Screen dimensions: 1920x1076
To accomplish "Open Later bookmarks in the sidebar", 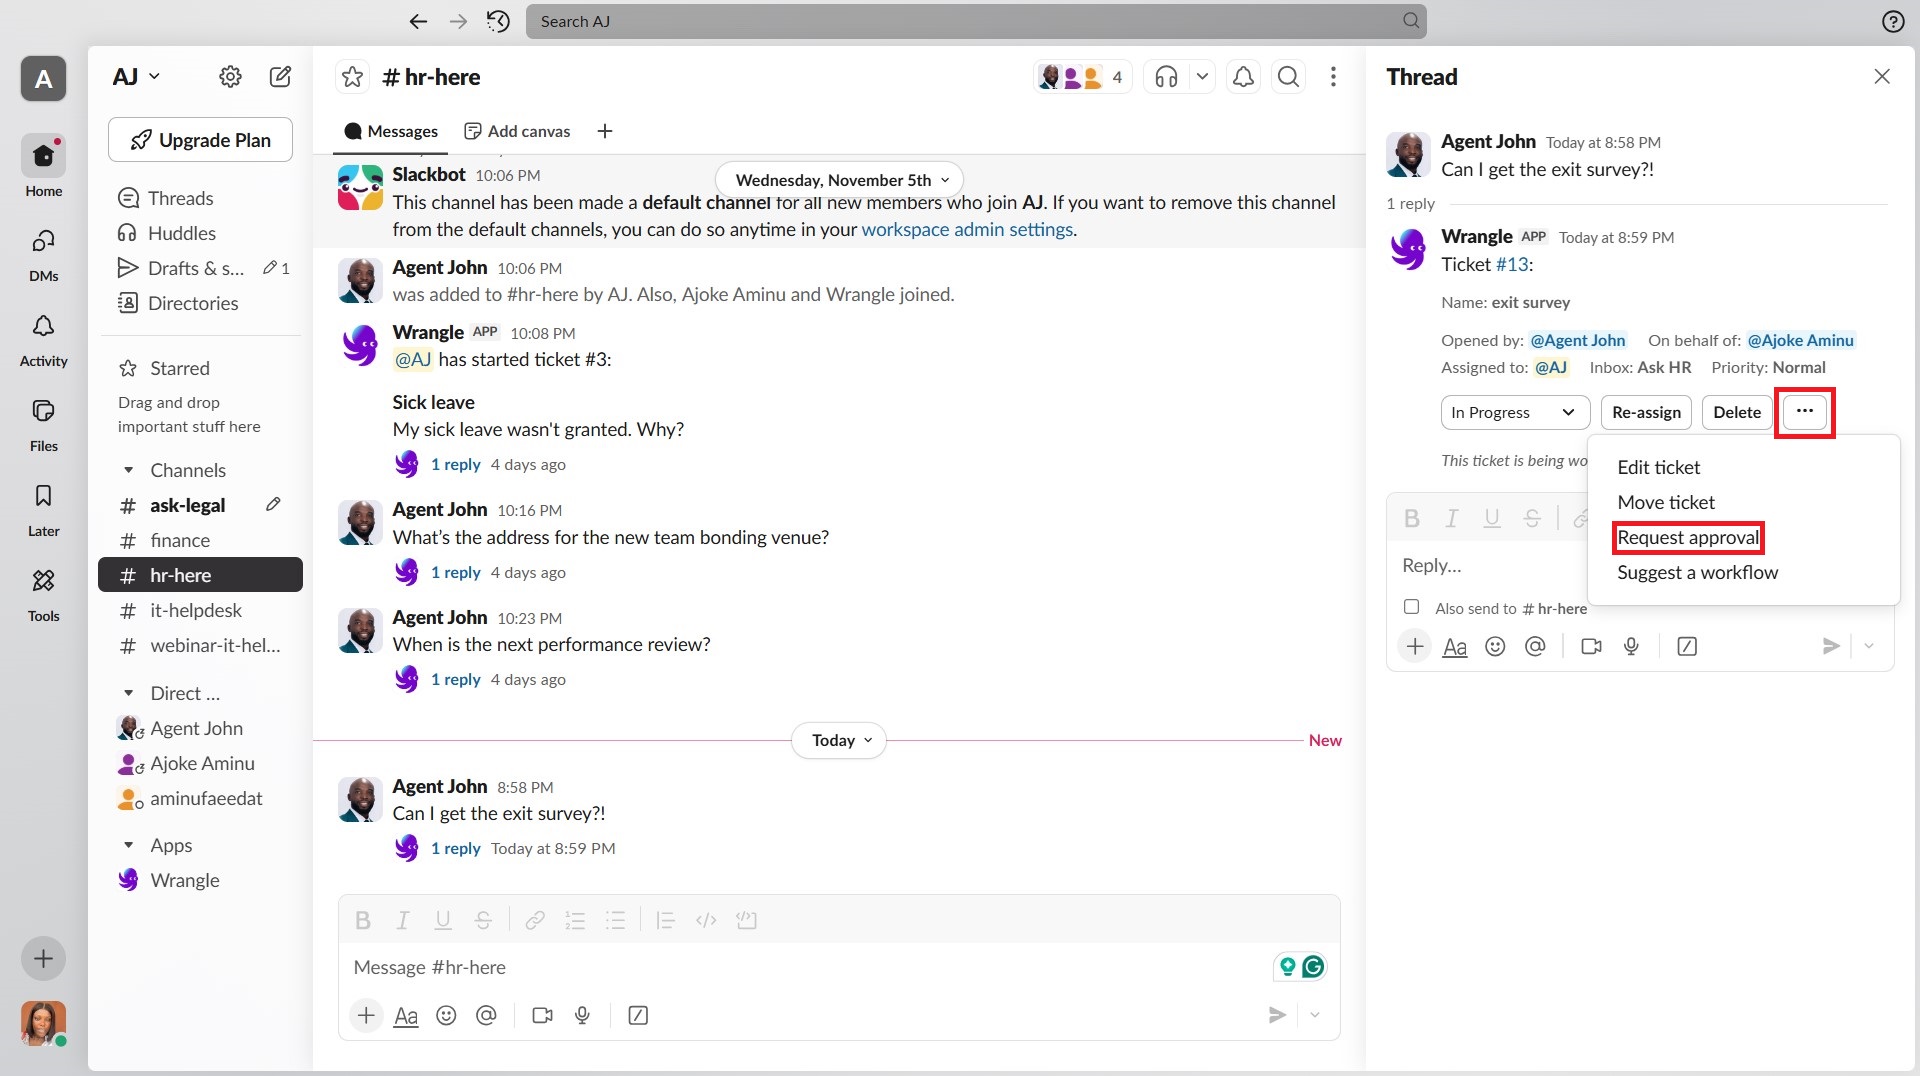I will click(x=43, y=510).
